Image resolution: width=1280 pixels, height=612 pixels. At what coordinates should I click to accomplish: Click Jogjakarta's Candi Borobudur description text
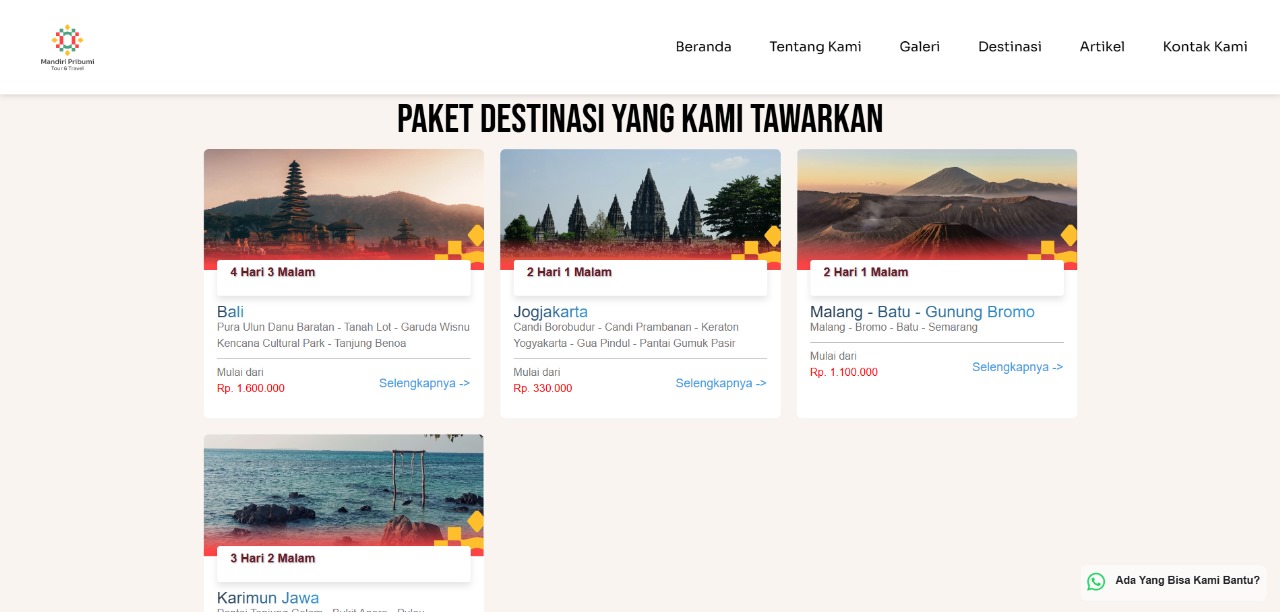click(x=626, y=335)
